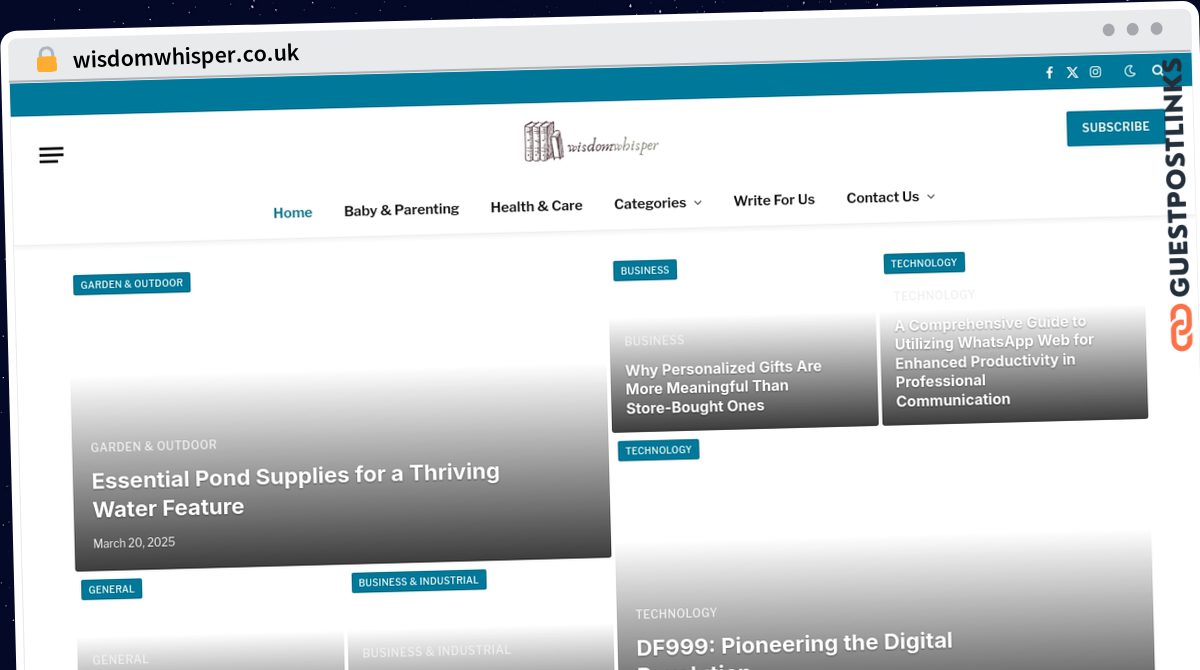Click the wisdomwhisper.co.uk address text
Viewport: 1200px width, 670px height.
[x=186, y=56]
